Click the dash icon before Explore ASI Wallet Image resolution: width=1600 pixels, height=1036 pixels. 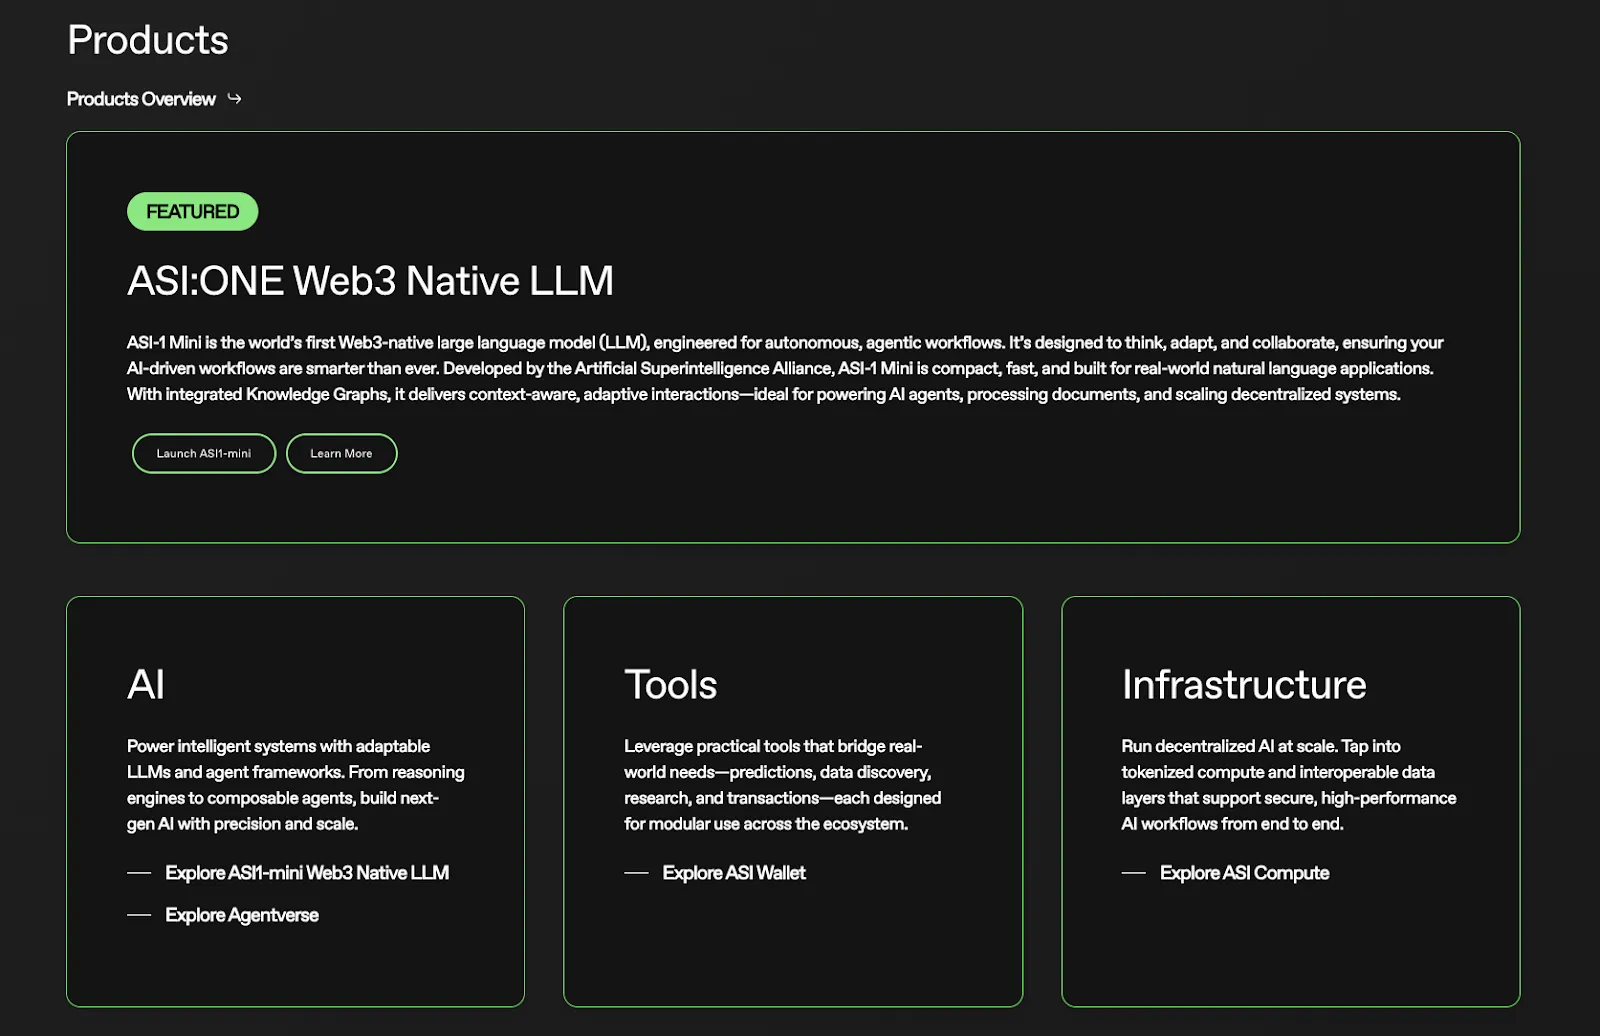coord(636,873)
